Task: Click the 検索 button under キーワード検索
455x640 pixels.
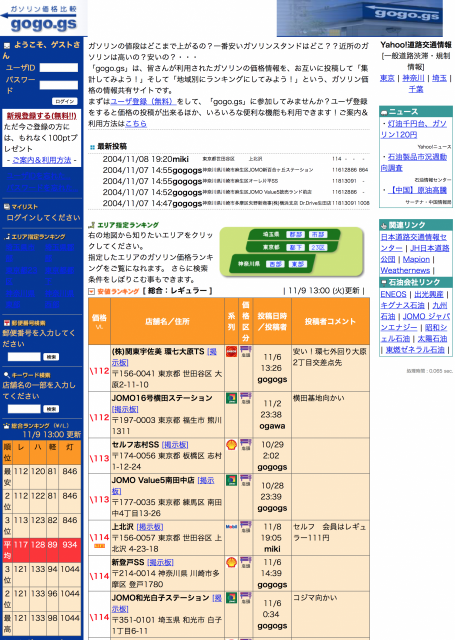Action: [51, 409]
